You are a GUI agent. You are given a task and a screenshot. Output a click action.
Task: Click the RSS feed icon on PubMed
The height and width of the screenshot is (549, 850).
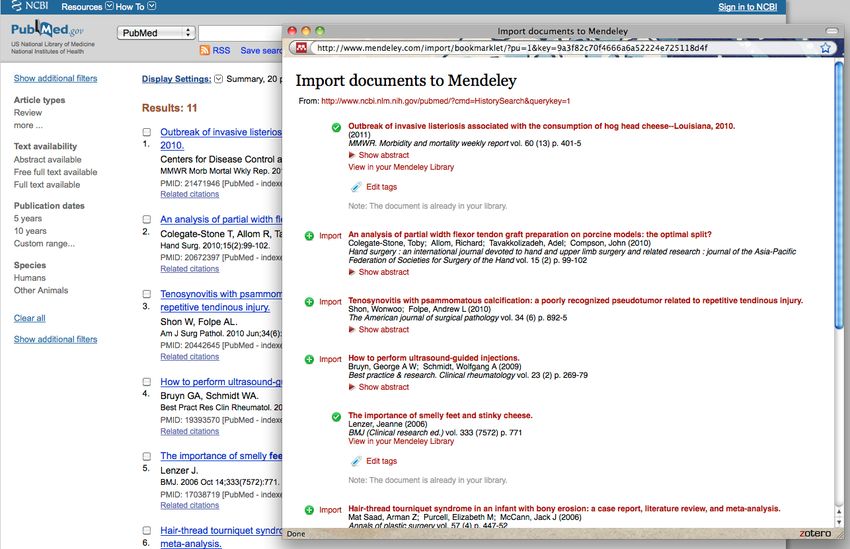[x=204, y=50]
